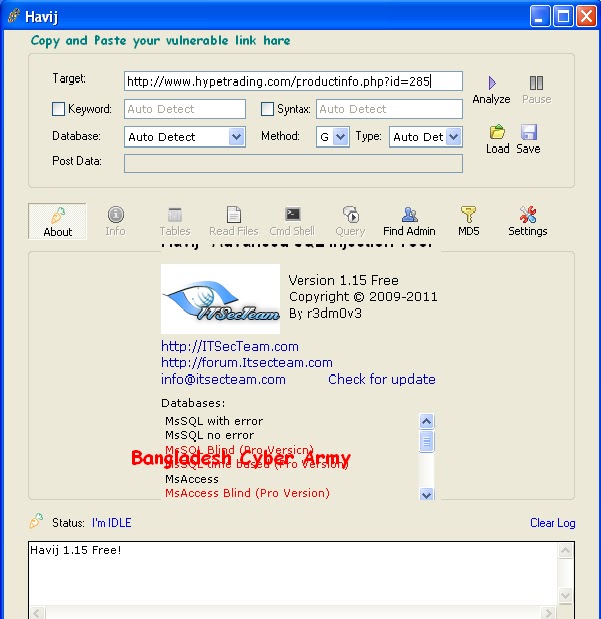Maximize the Havij window
The width and height of the screenshot is (601, 619).
pyautogui.click(x=563, y=16)
